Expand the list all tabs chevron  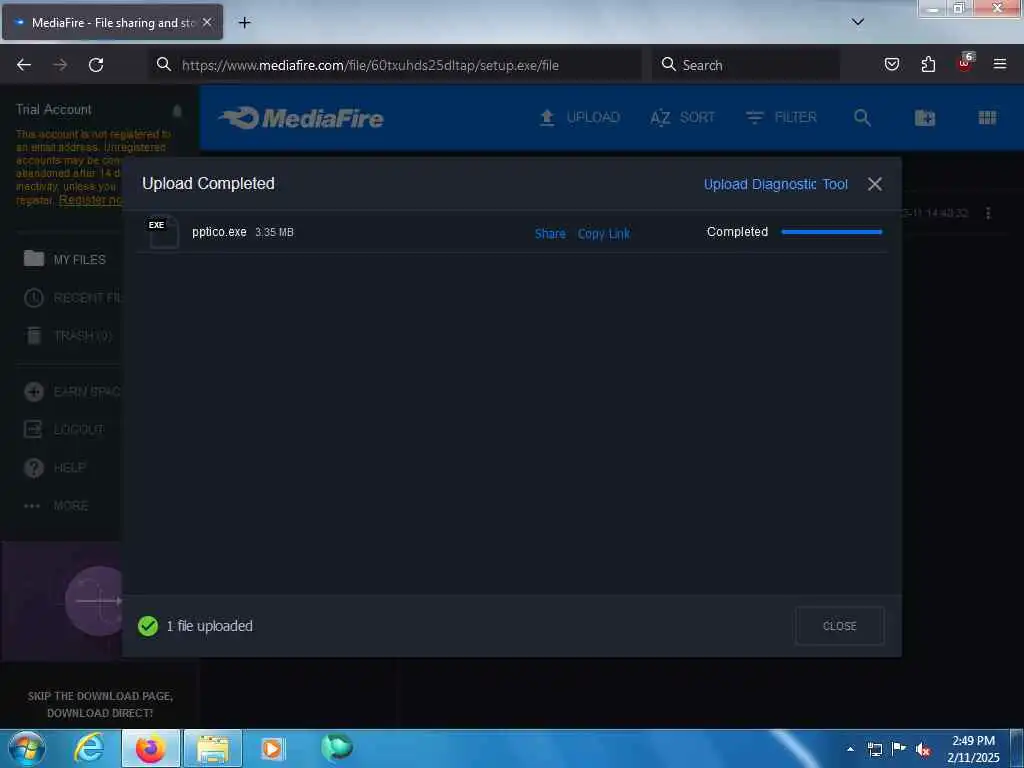(x=857, y=22)
